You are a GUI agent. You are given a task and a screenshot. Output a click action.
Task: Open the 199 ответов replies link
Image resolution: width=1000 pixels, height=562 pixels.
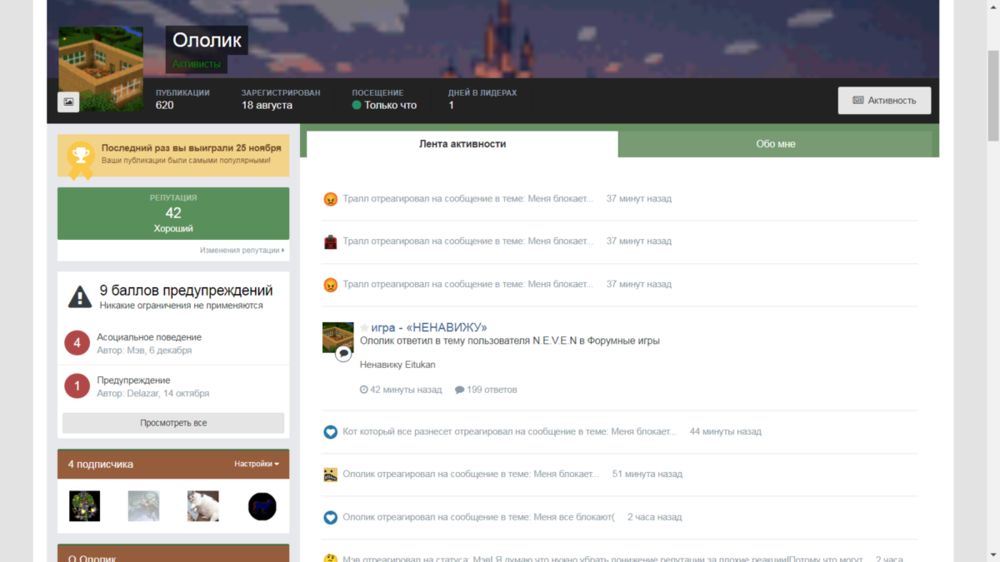(486, 390)
